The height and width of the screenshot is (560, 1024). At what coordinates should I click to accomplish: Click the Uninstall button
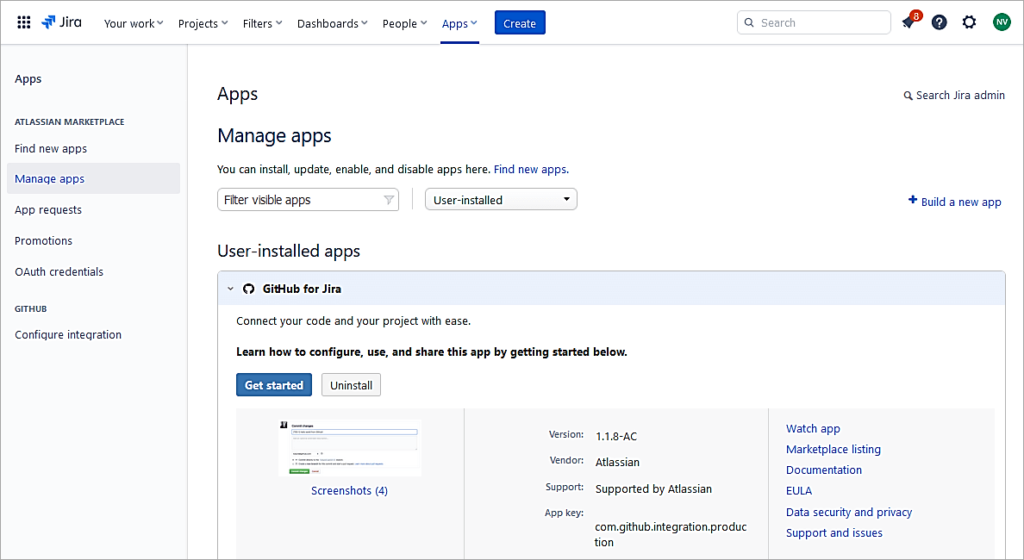pyautogui.click(x=351, y=385)
